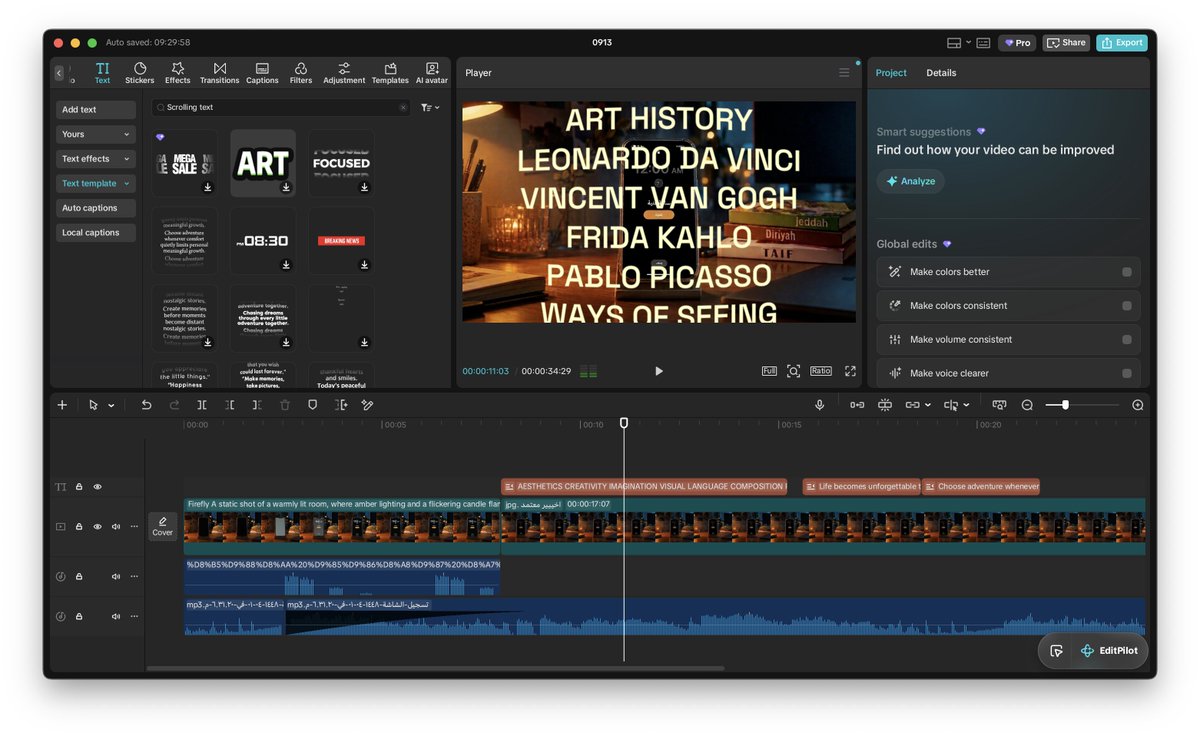Select Add text in sidebar
Image resolution: width=1200 pixels, height=736 pixels.
96,110
